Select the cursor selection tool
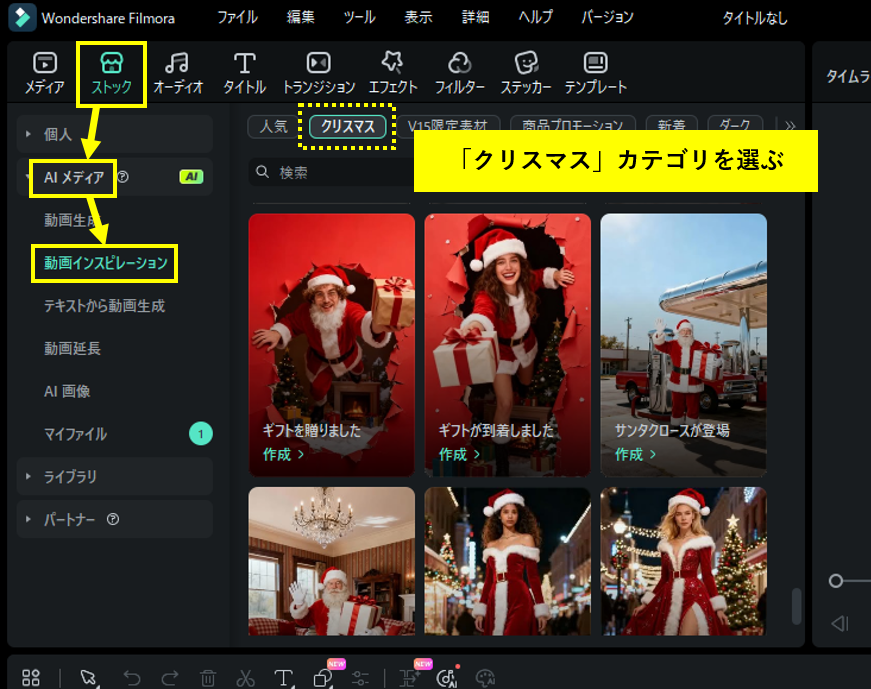This screenshot has height=689, width=871. coord(90,676)
